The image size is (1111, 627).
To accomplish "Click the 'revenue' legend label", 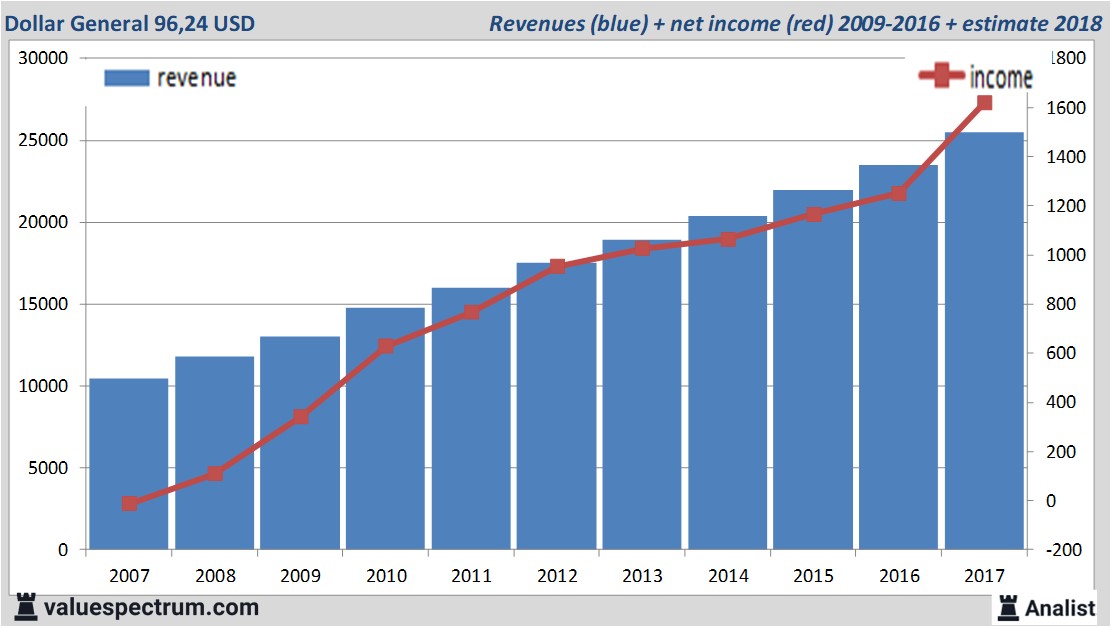I will click(x=196, y=78).
